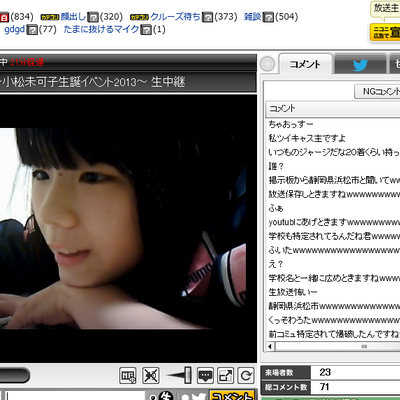Screen dimensions: 400x400
Task: Select the comment starting with 'くっそわろた'
Action: (334, 320)
